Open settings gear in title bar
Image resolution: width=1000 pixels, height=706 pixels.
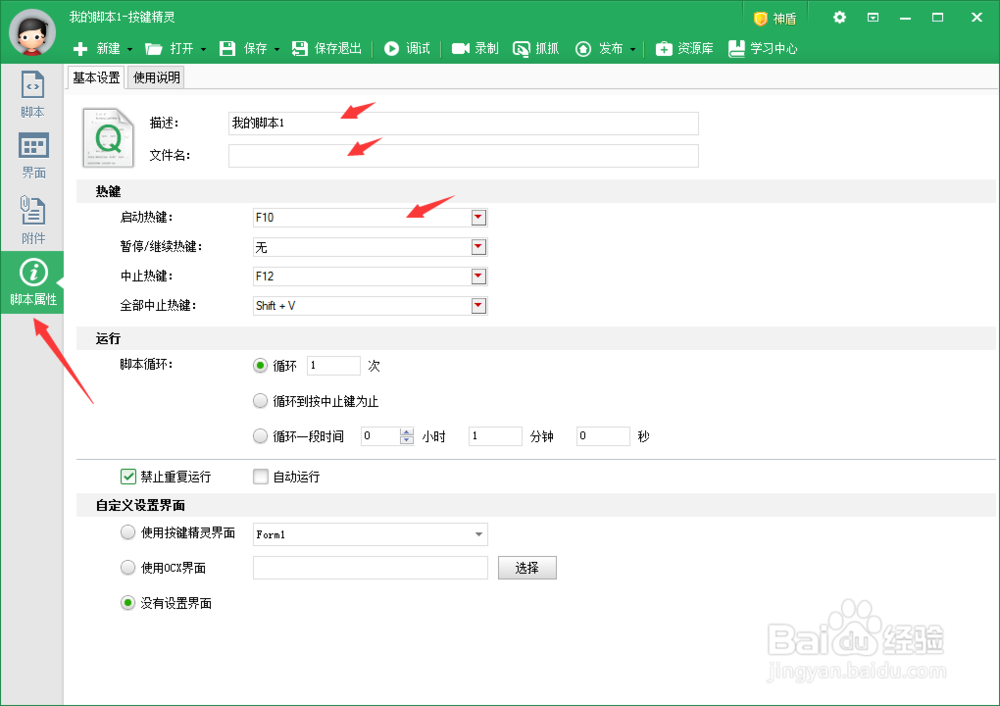[839, 17]
